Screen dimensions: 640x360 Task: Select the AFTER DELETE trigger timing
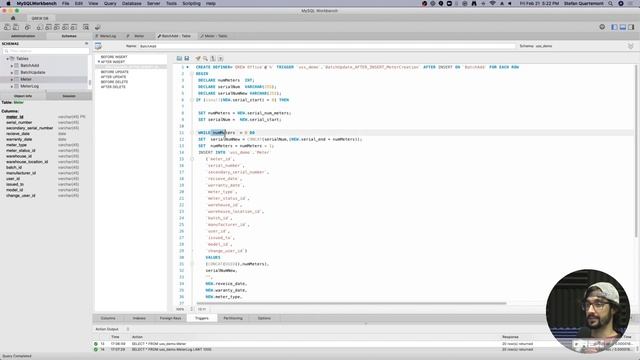pyautogui.click(x=113, y=87)
